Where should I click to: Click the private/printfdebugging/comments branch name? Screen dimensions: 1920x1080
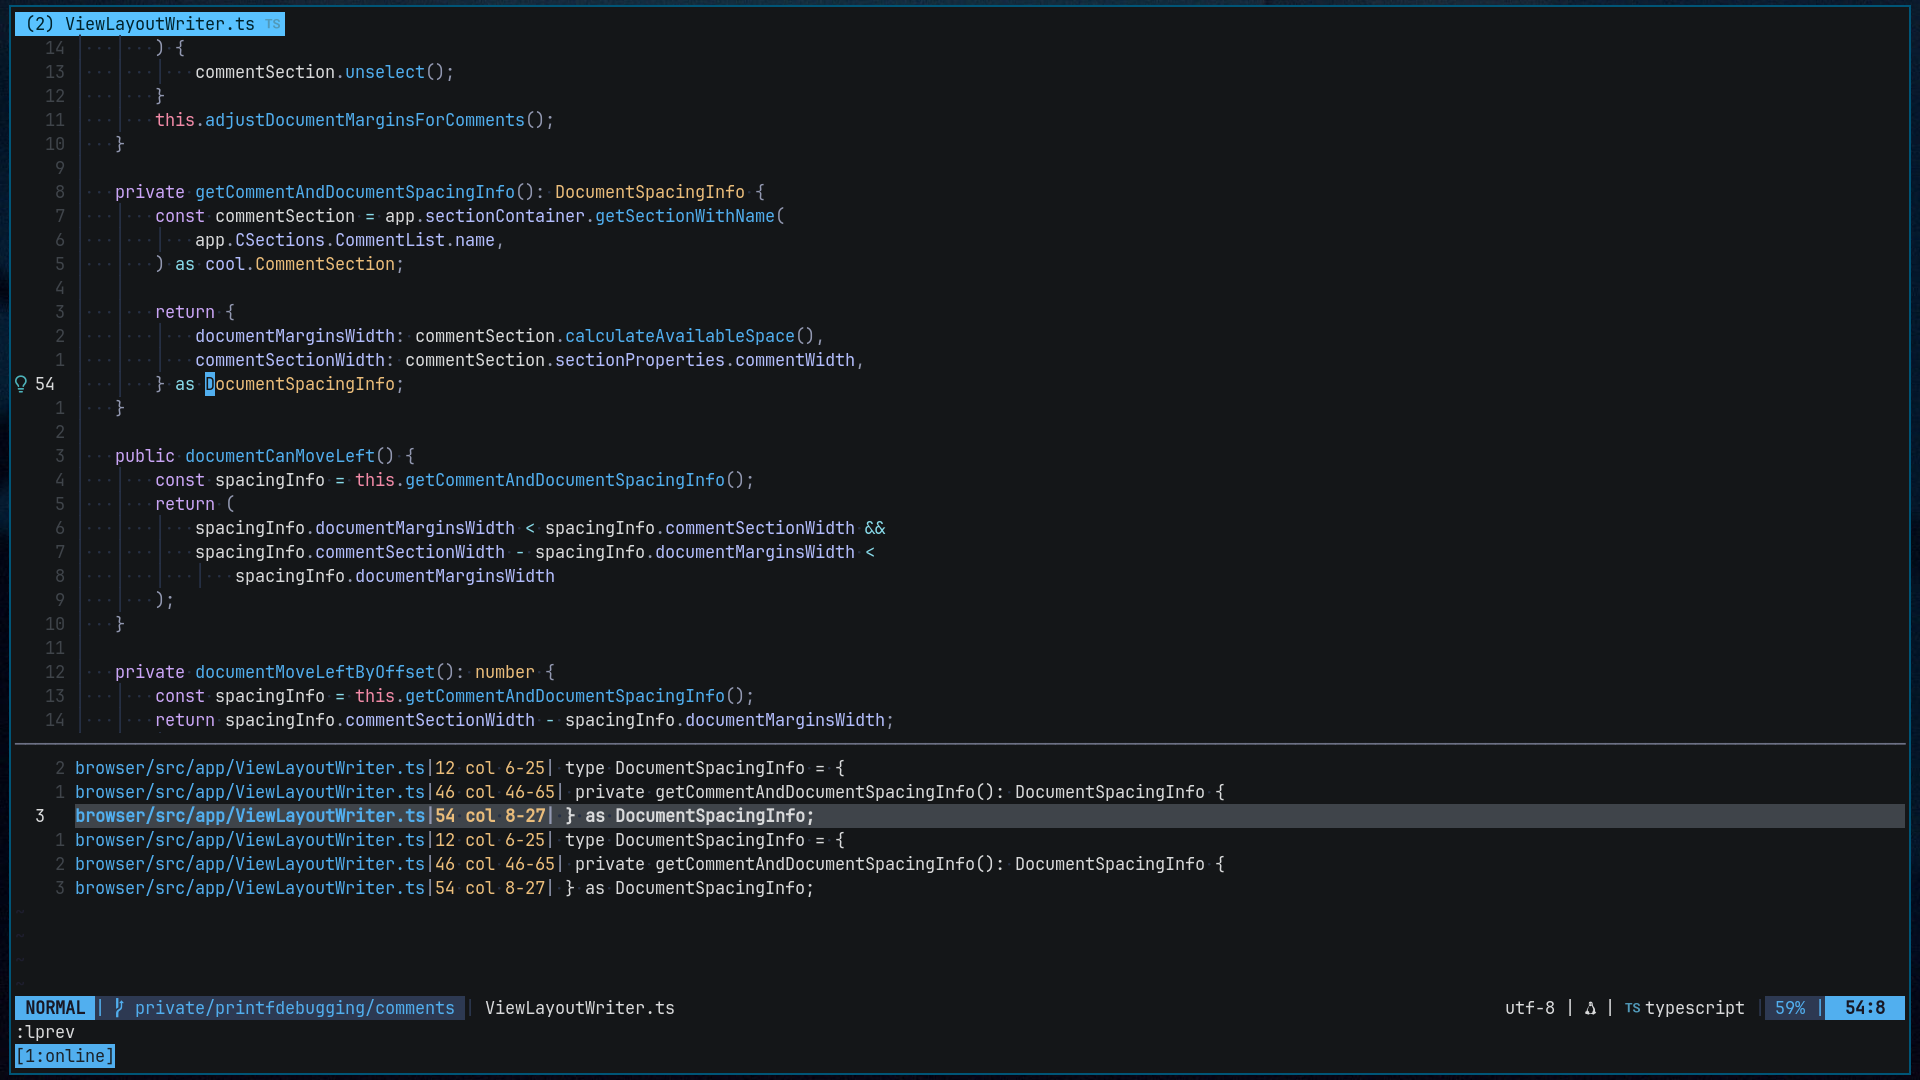pos(294,1008)
